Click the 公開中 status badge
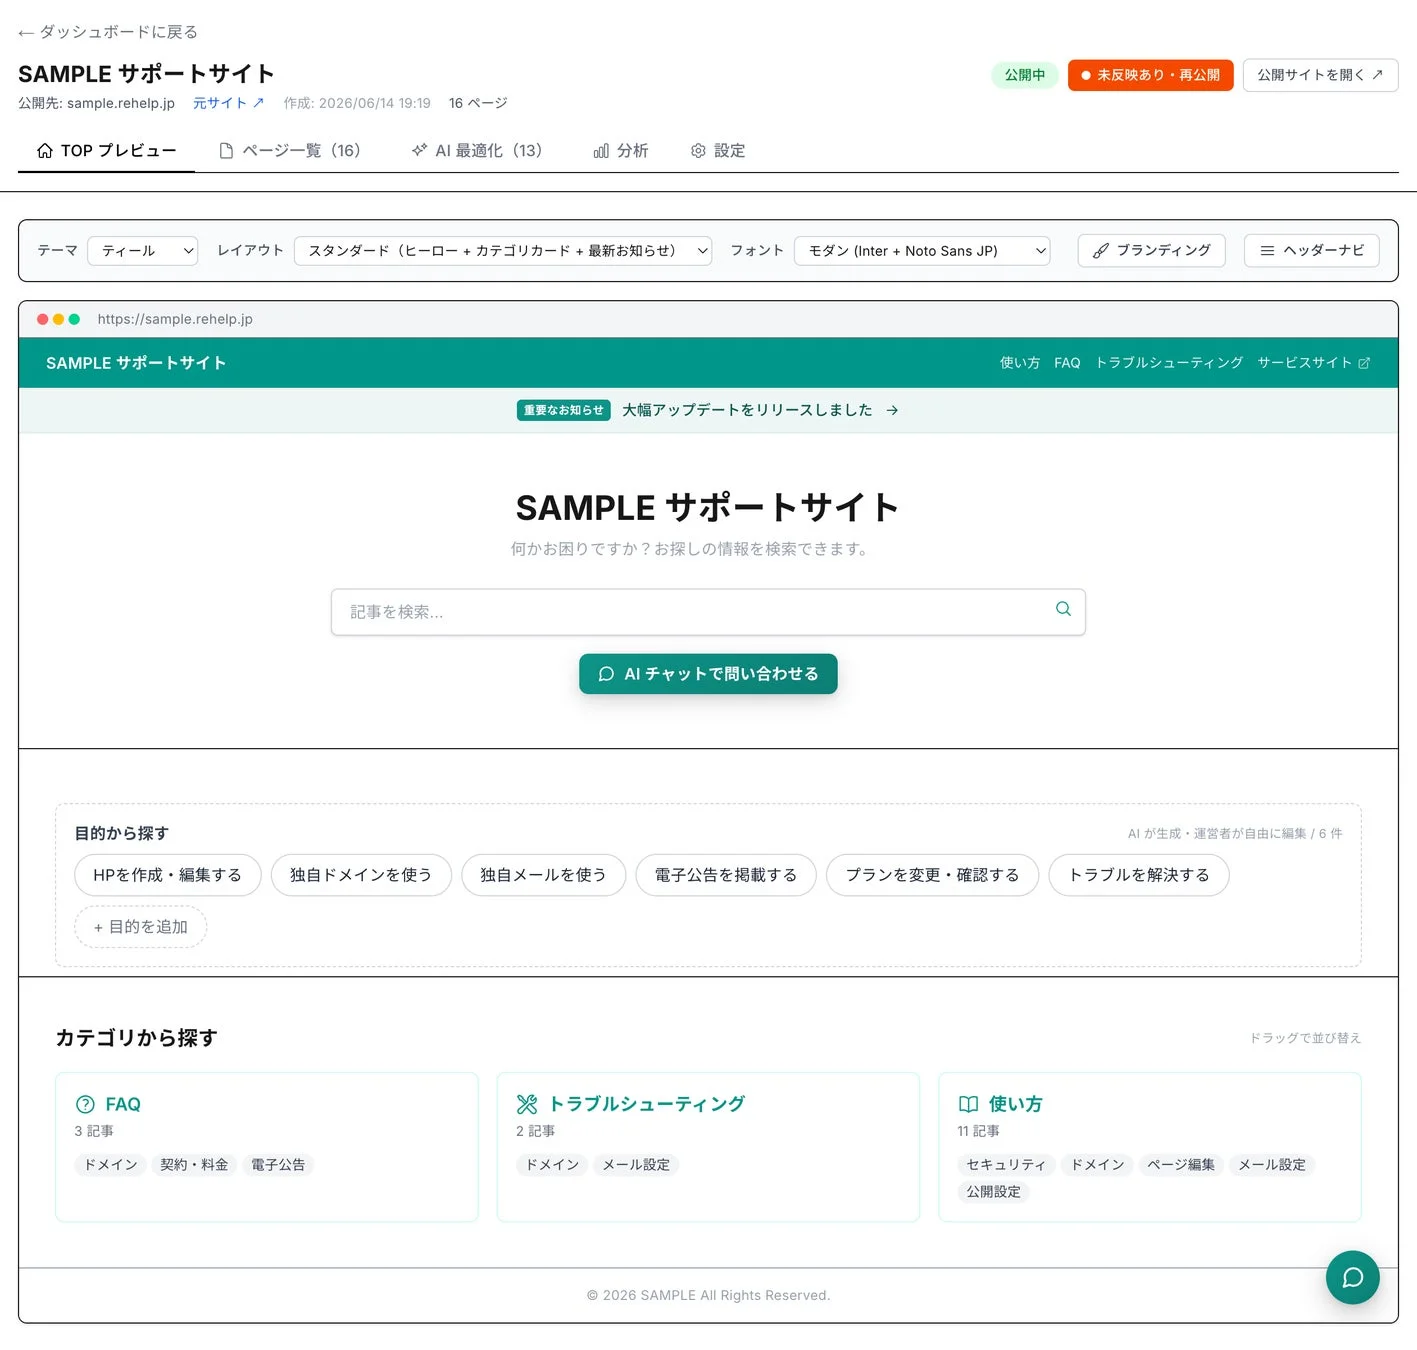 1025,75
